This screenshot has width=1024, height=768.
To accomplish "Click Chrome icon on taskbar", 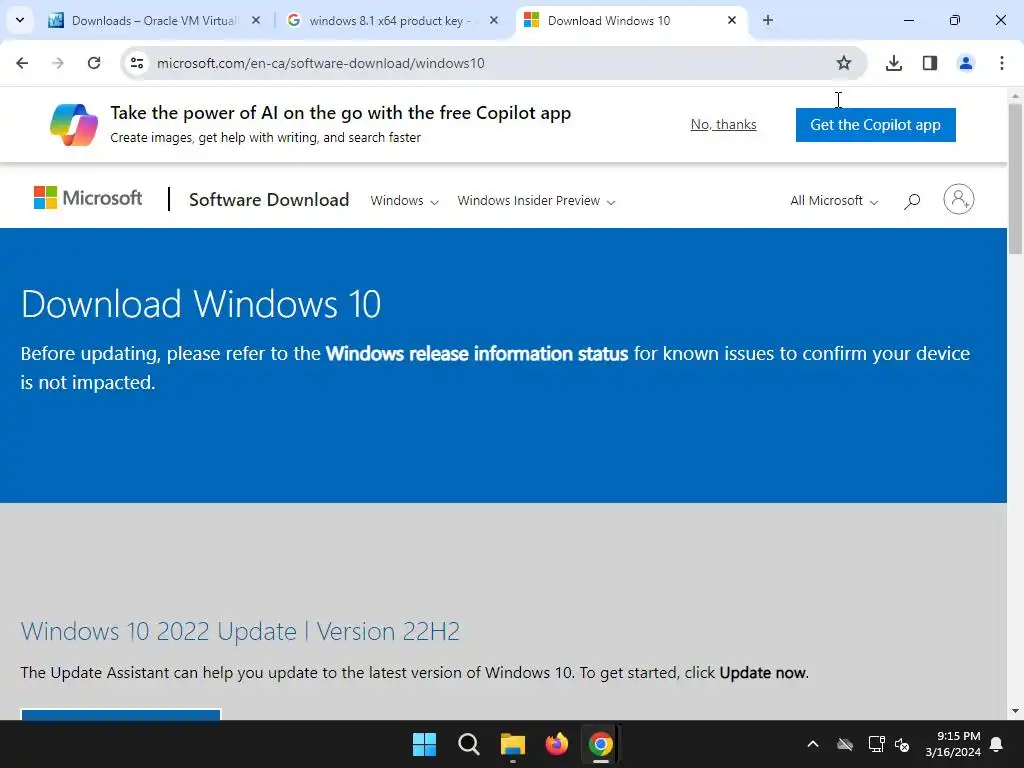I will [601, 744].
